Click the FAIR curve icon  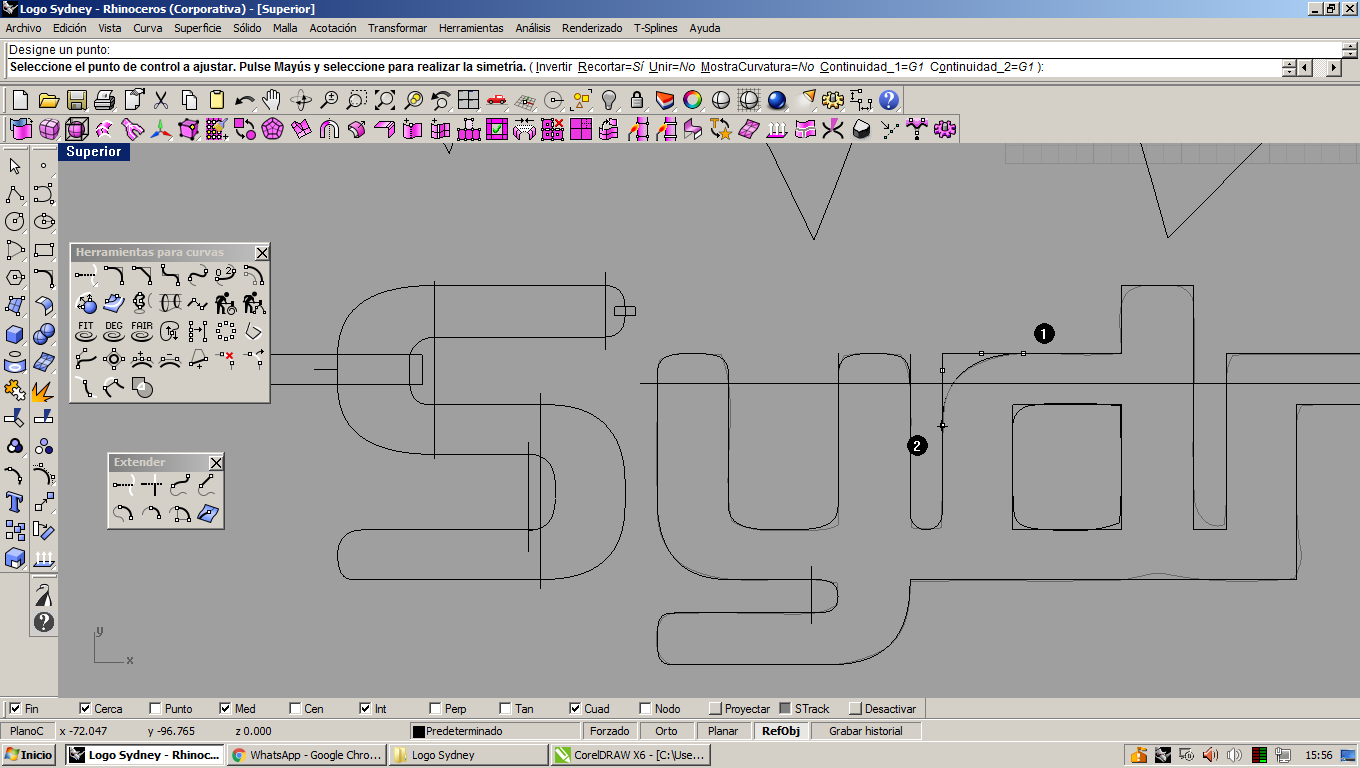(142, 331)
